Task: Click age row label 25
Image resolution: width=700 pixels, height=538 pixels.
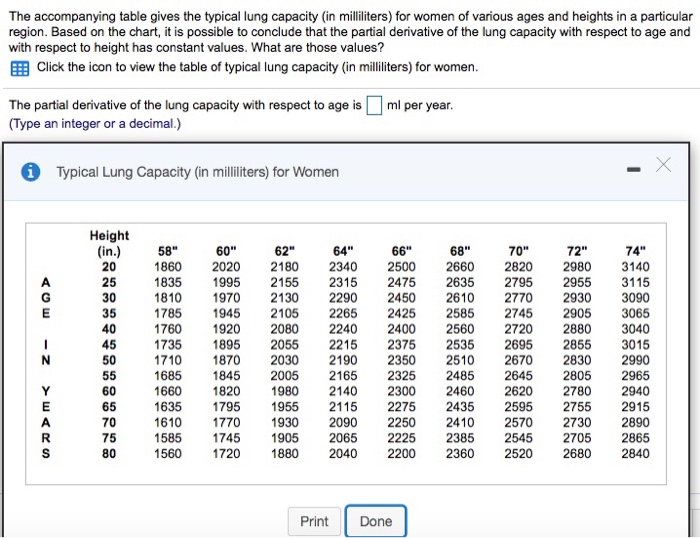Action: coord(109,282)
